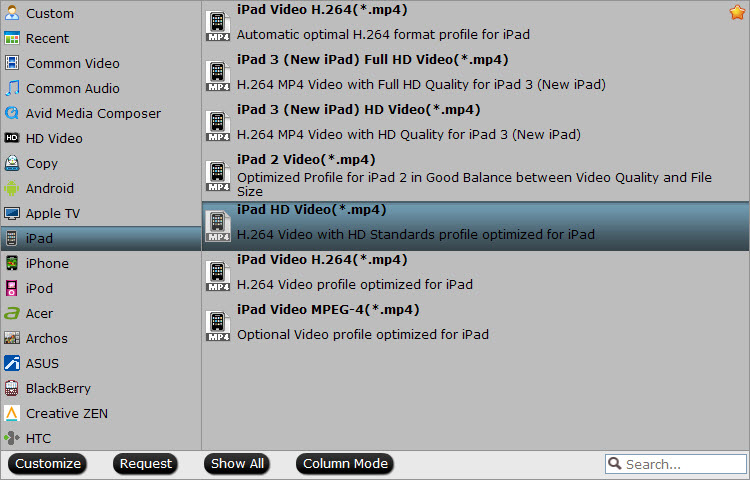750x480 pixels.
Task: Select the Copy category label
Action: tap(42, 164)
